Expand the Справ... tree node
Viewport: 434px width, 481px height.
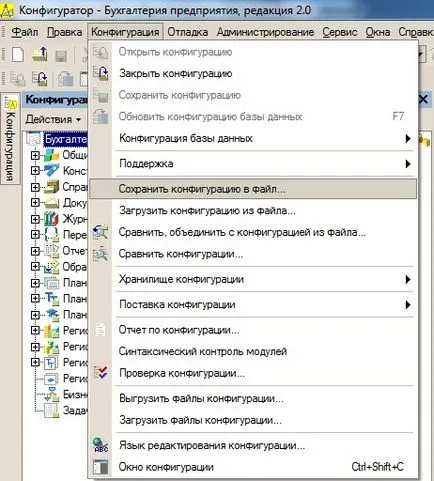coord(35,187)
